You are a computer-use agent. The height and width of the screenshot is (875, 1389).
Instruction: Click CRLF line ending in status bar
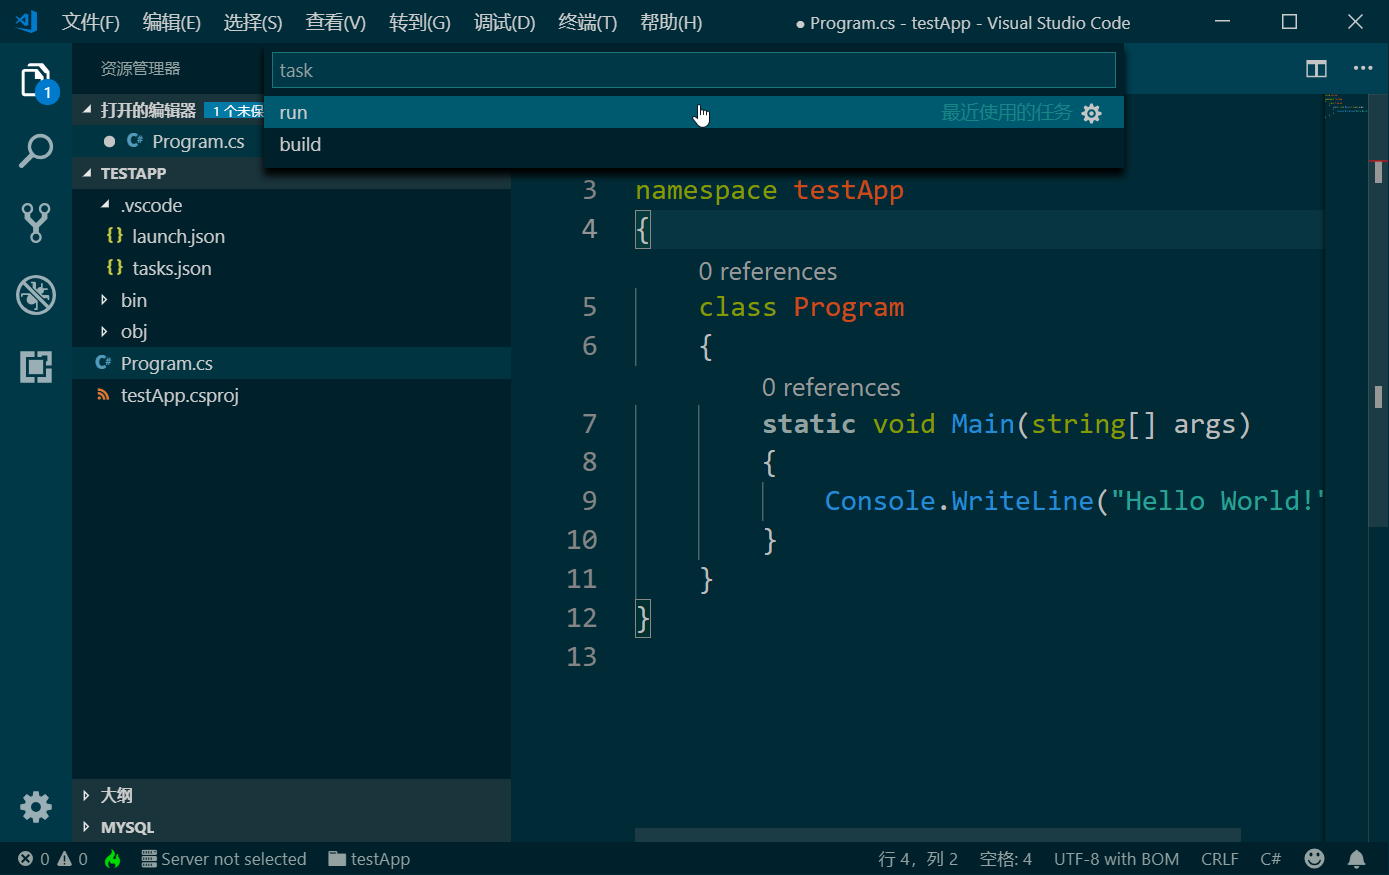1219,859
